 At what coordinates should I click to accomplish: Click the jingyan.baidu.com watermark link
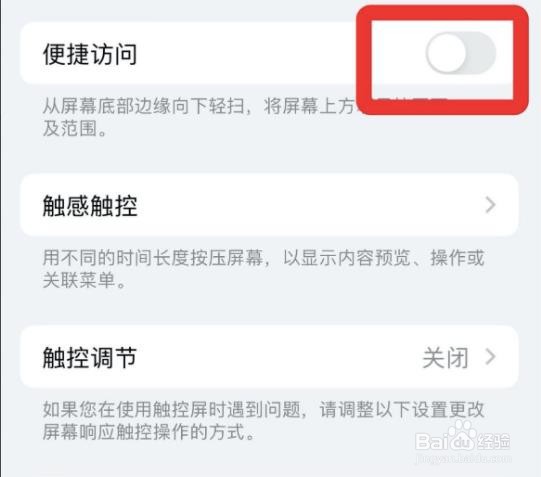pos(463,459)
